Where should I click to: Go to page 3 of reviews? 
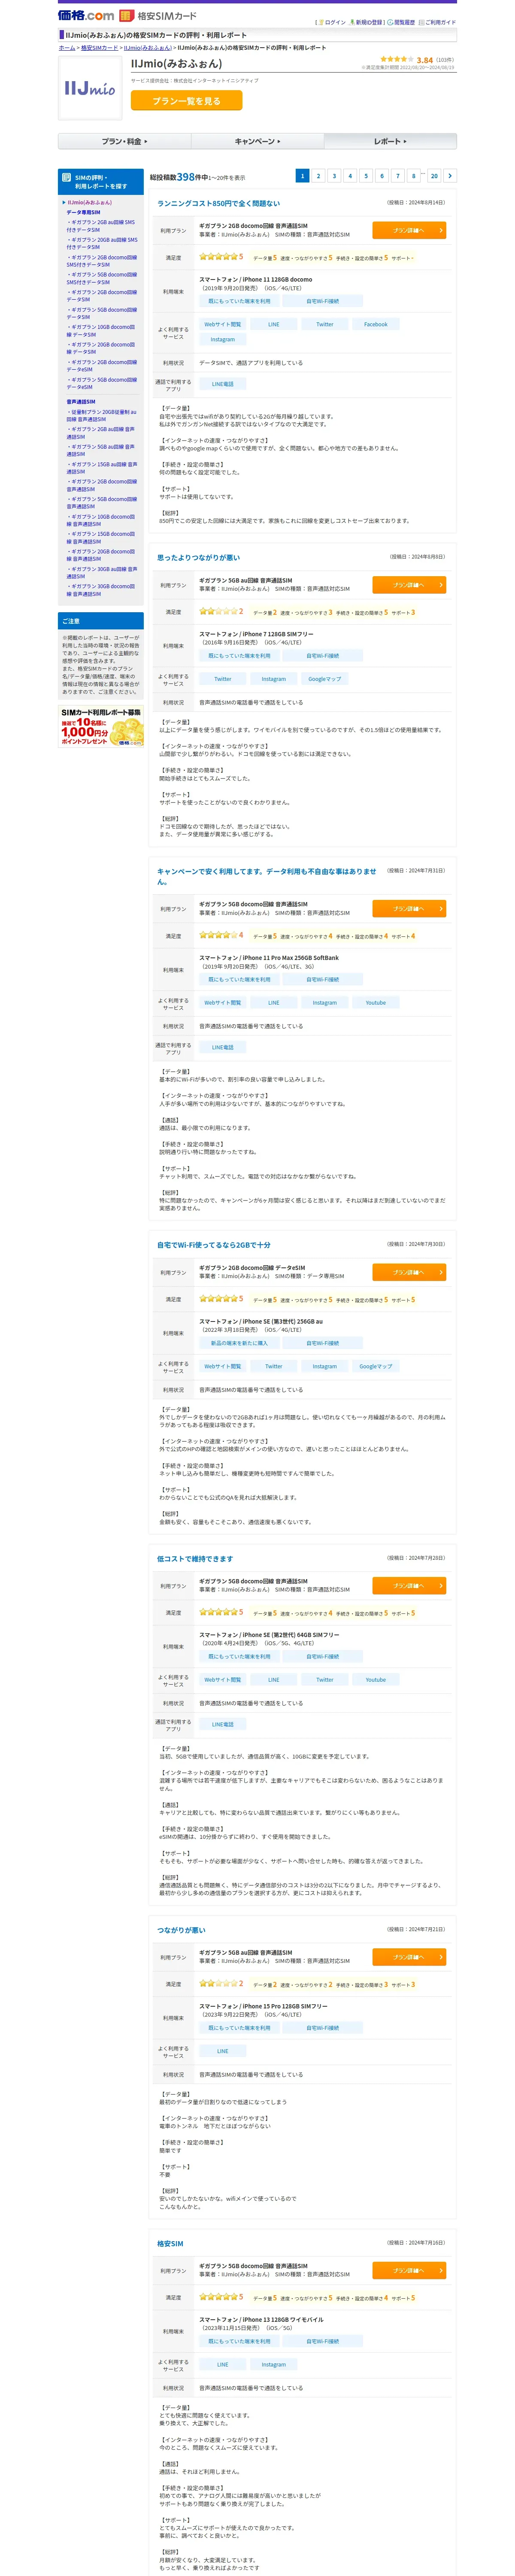pyautogui.click(x=334, y=176)
